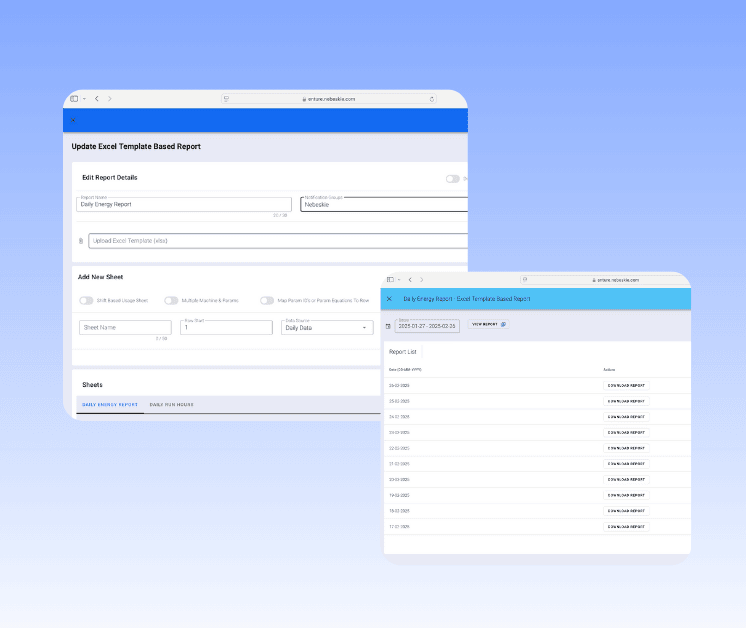Viewport: 746px width, 628px height.
Task: Select the Daily Energy Report sheet tab
Action: pos(110,405)
